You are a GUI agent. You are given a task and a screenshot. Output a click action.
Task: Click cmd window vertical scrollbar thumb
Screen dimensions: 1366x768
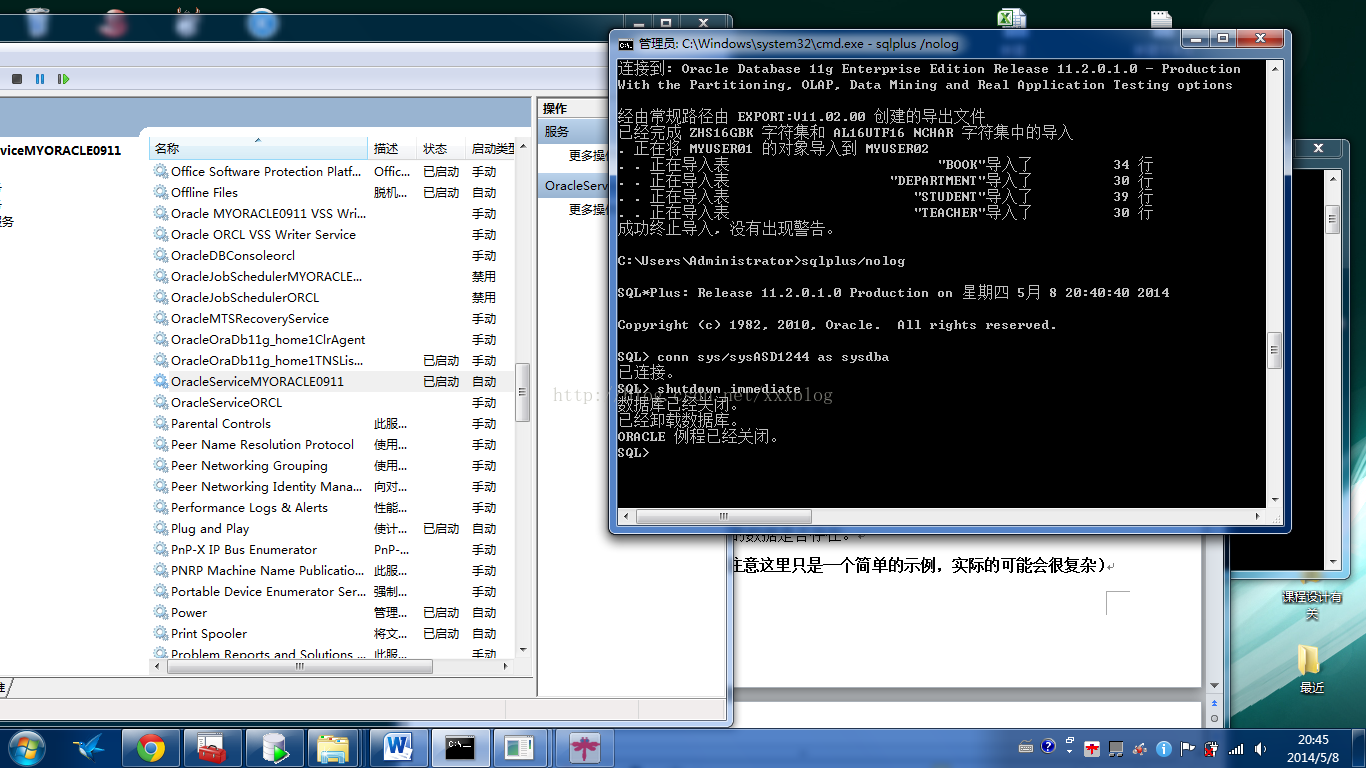(x=1274, y=350)
